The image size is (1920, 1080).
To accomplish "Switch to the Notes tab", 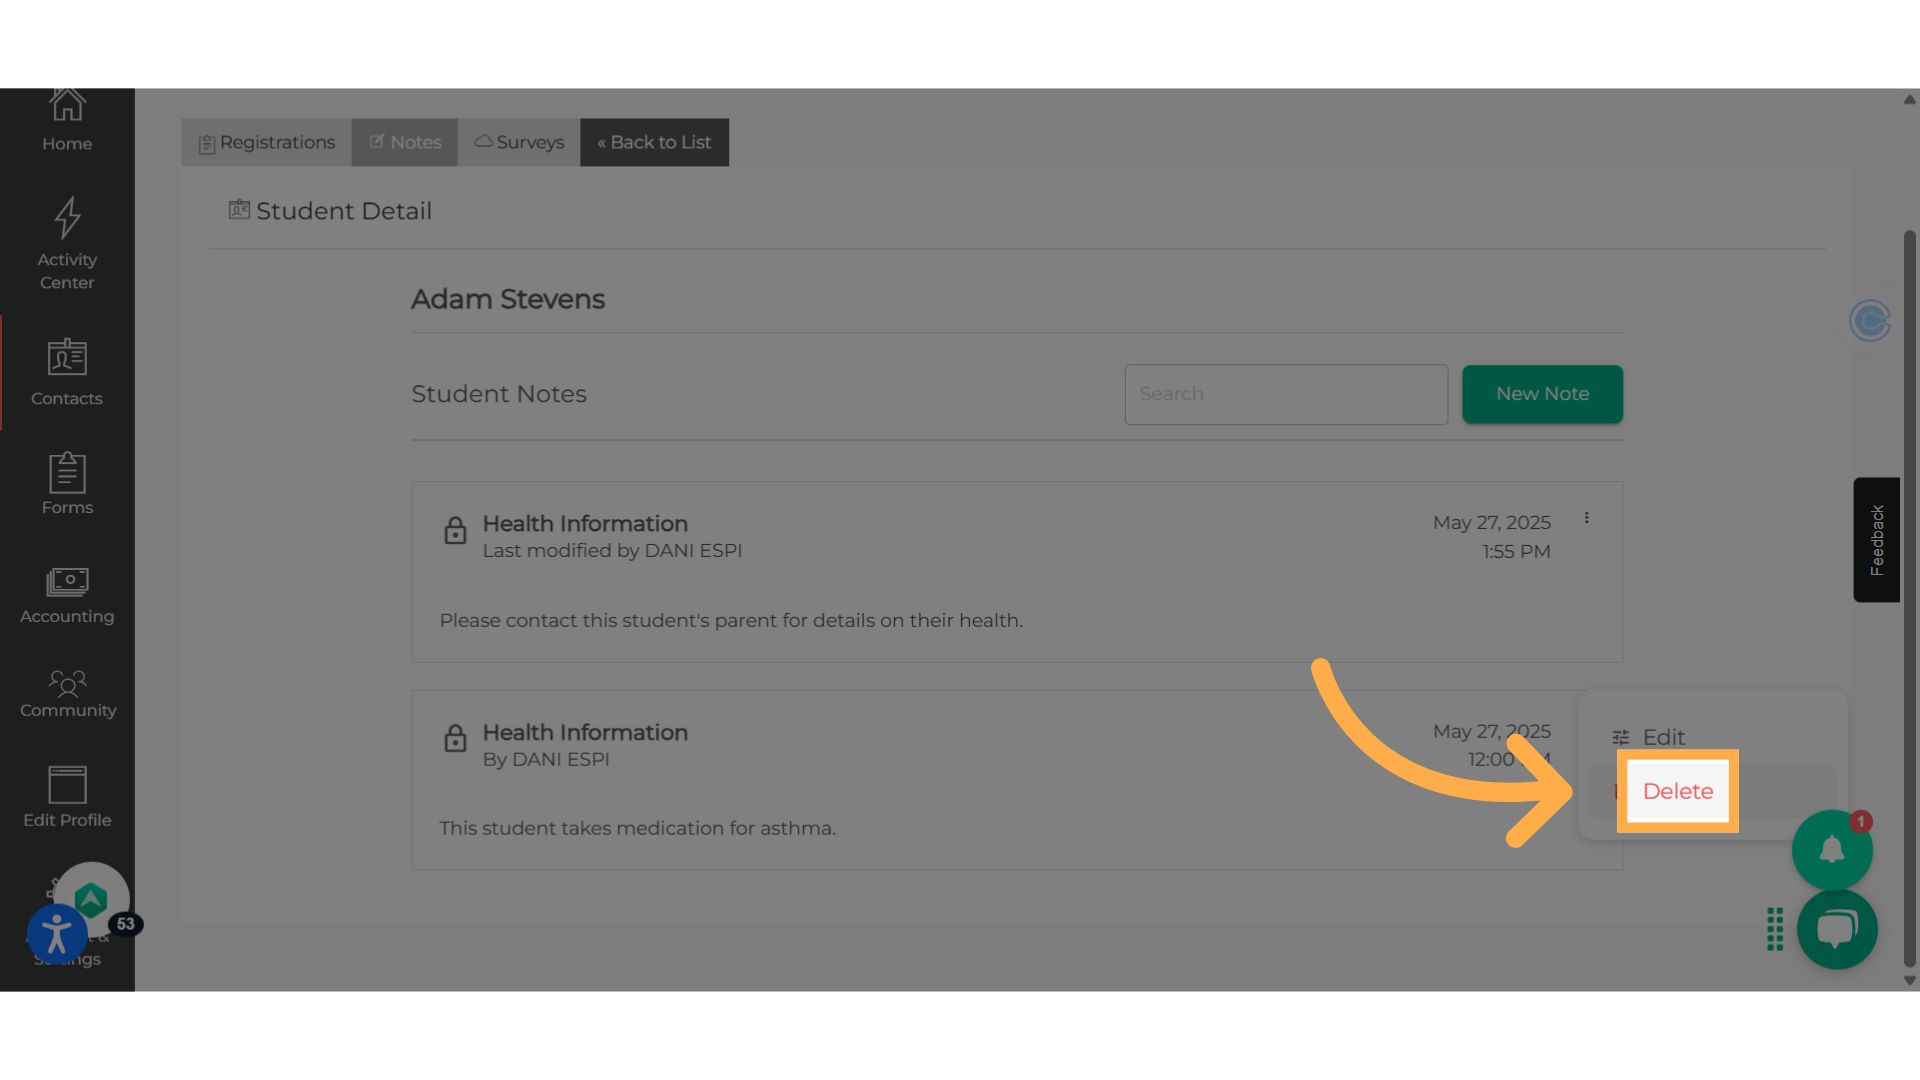I will pos(405,142).
